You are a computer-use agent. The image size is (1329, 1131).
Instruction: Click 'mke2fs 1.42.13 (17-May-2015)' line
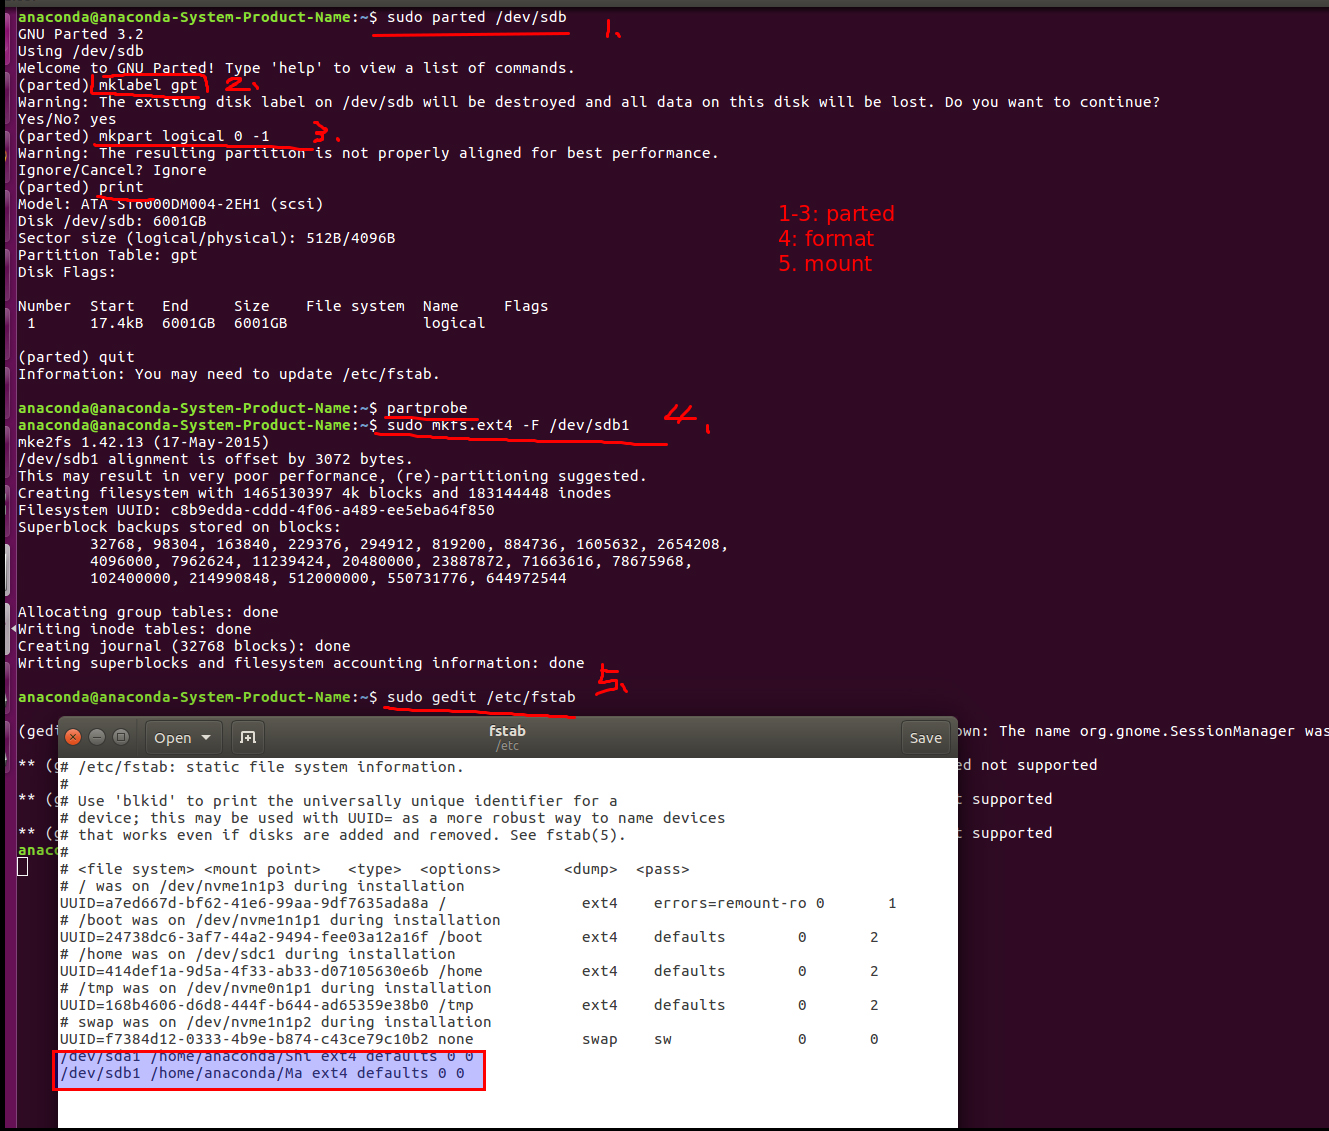143,442
